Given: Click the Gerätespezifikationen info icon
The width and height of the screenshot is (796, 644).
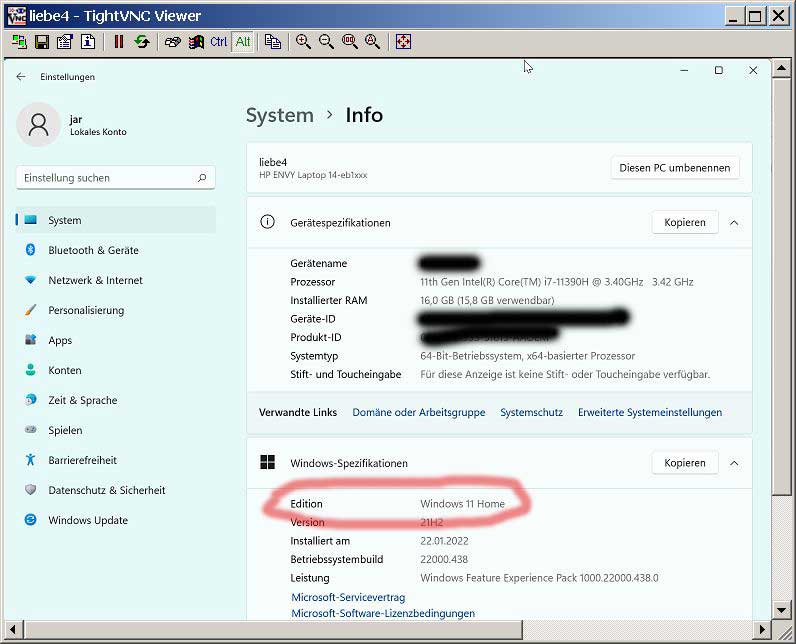Looking at the screenshot, I should pos(268,222).
